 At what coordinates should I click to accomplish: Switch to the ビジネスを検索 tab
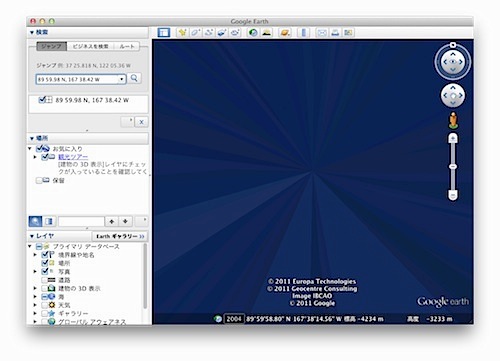(x=90, y=46)
